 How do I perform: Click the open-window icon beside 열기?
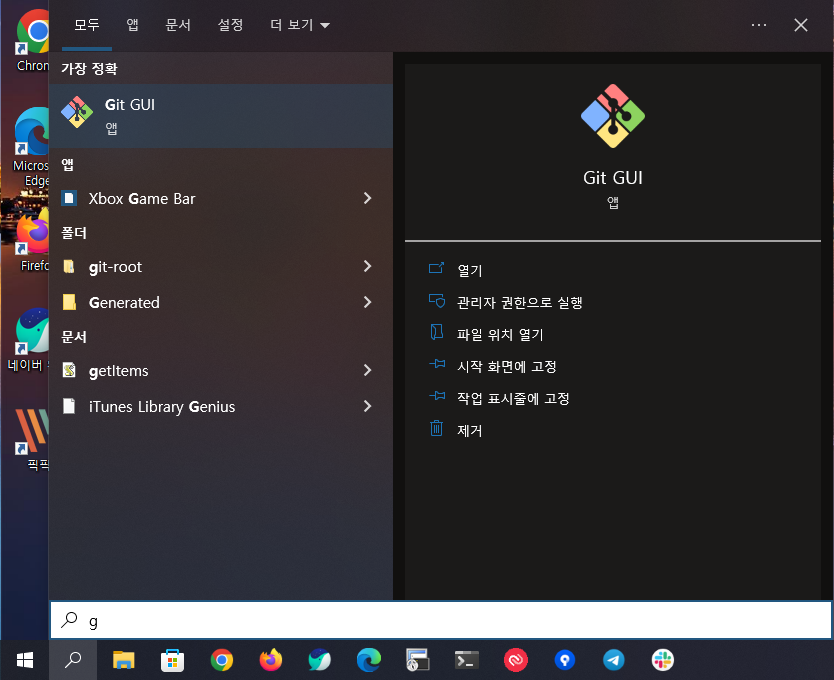pos(437,268)
